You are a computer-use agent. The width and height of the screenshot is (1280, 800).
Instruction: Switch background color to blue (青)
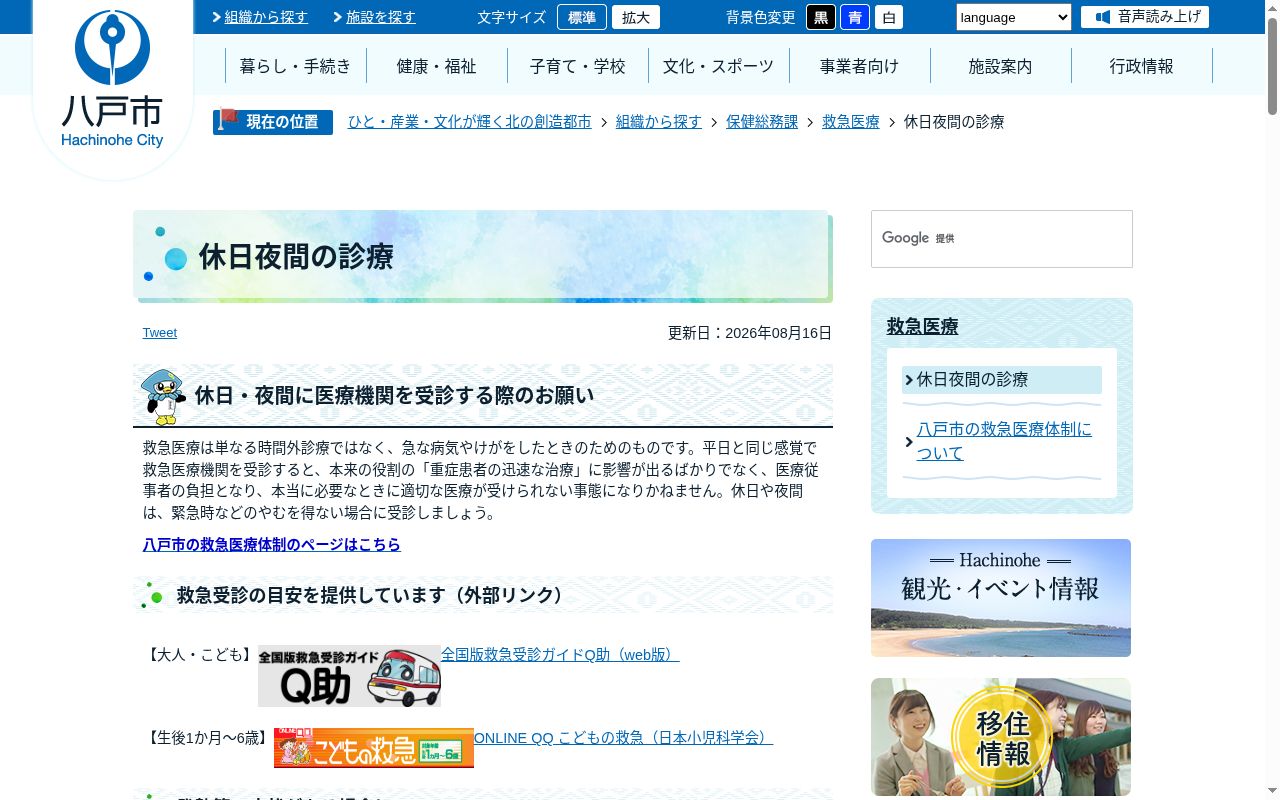pyautogui.click(x=855, y=17)
